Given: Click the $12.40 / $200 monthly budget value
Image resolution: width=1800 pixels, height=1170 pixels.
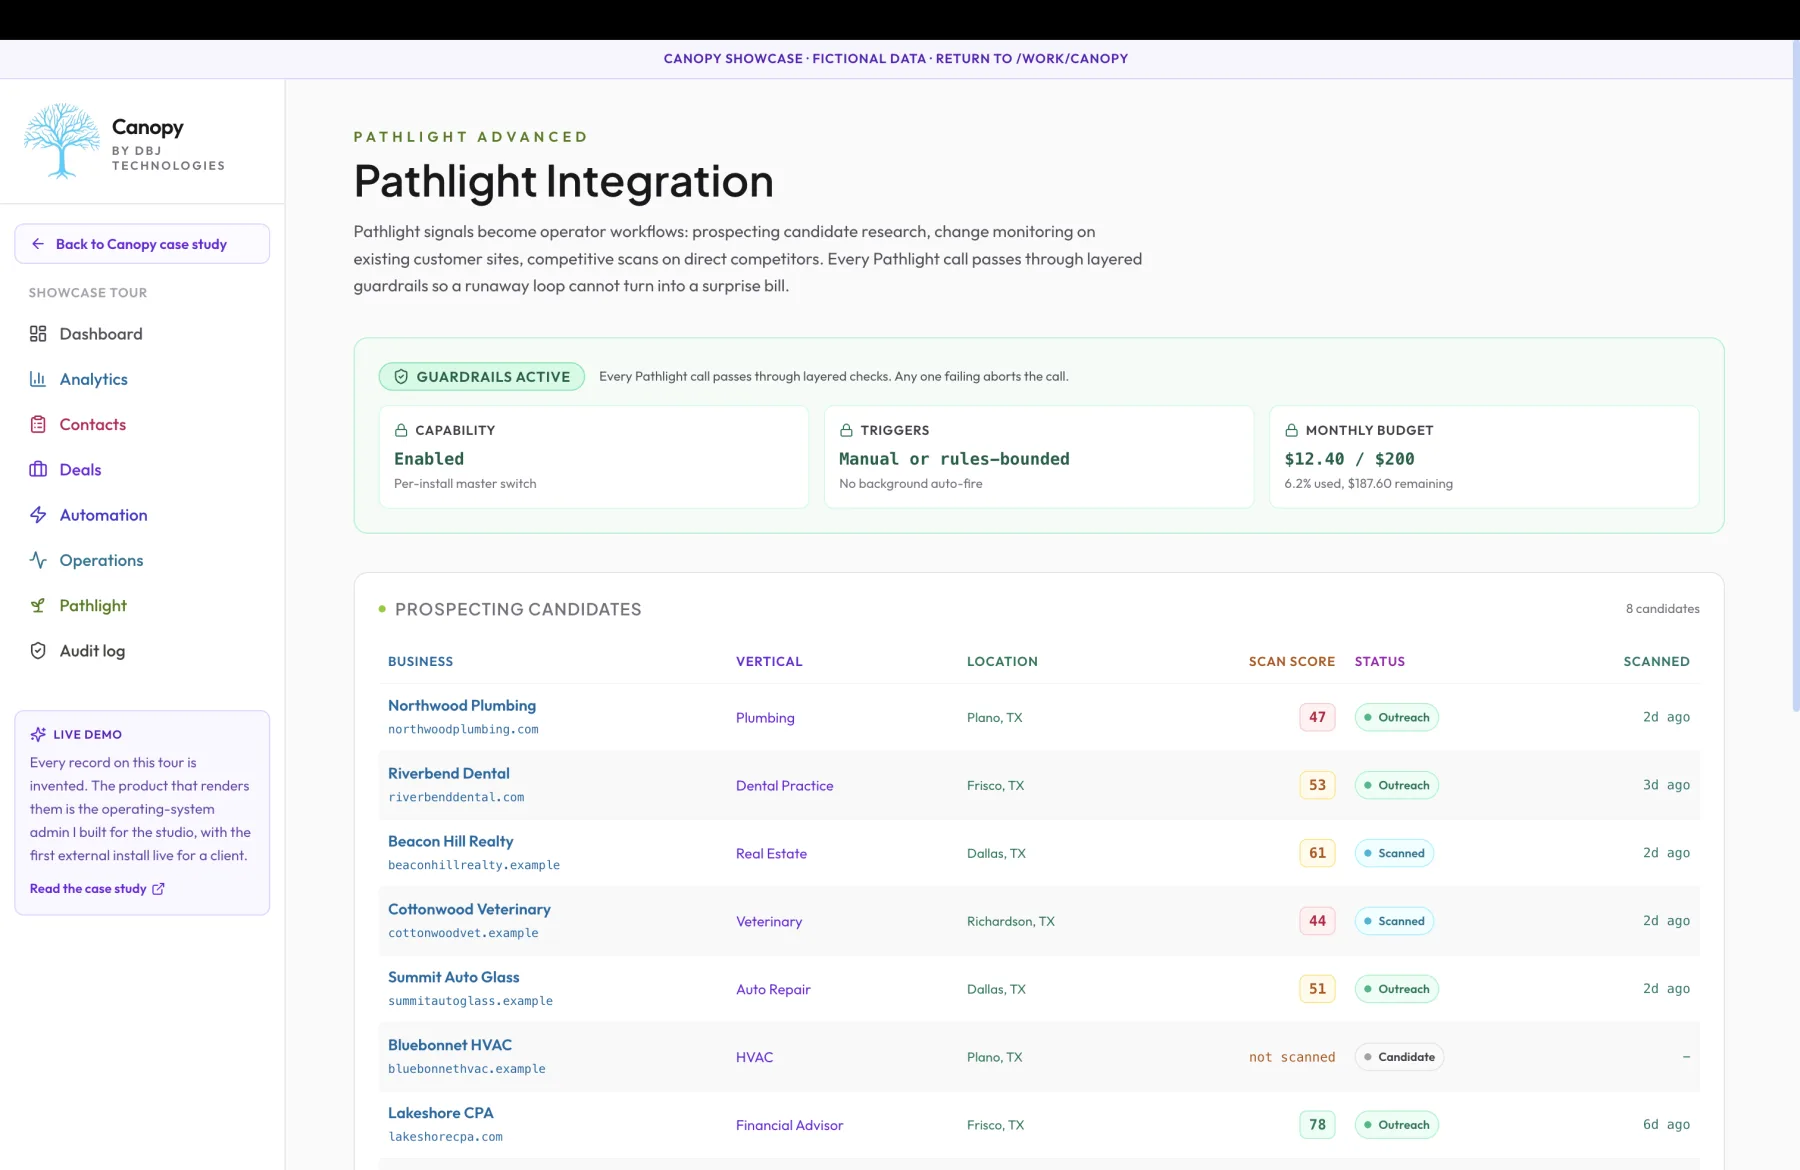Looking at the screenshot, I should (x=1349, y=459).
